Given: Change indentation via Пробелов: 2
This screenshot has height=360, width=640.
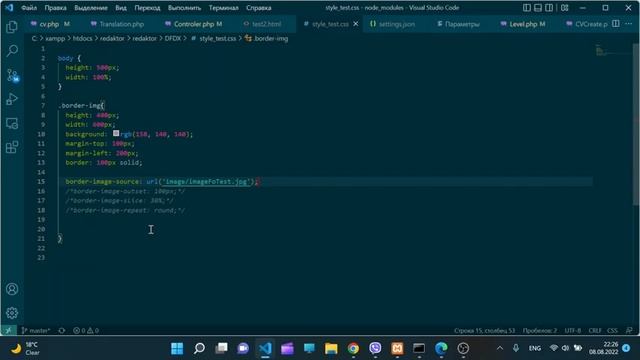Looking at the screenshot, I should [x=540, y=331].
